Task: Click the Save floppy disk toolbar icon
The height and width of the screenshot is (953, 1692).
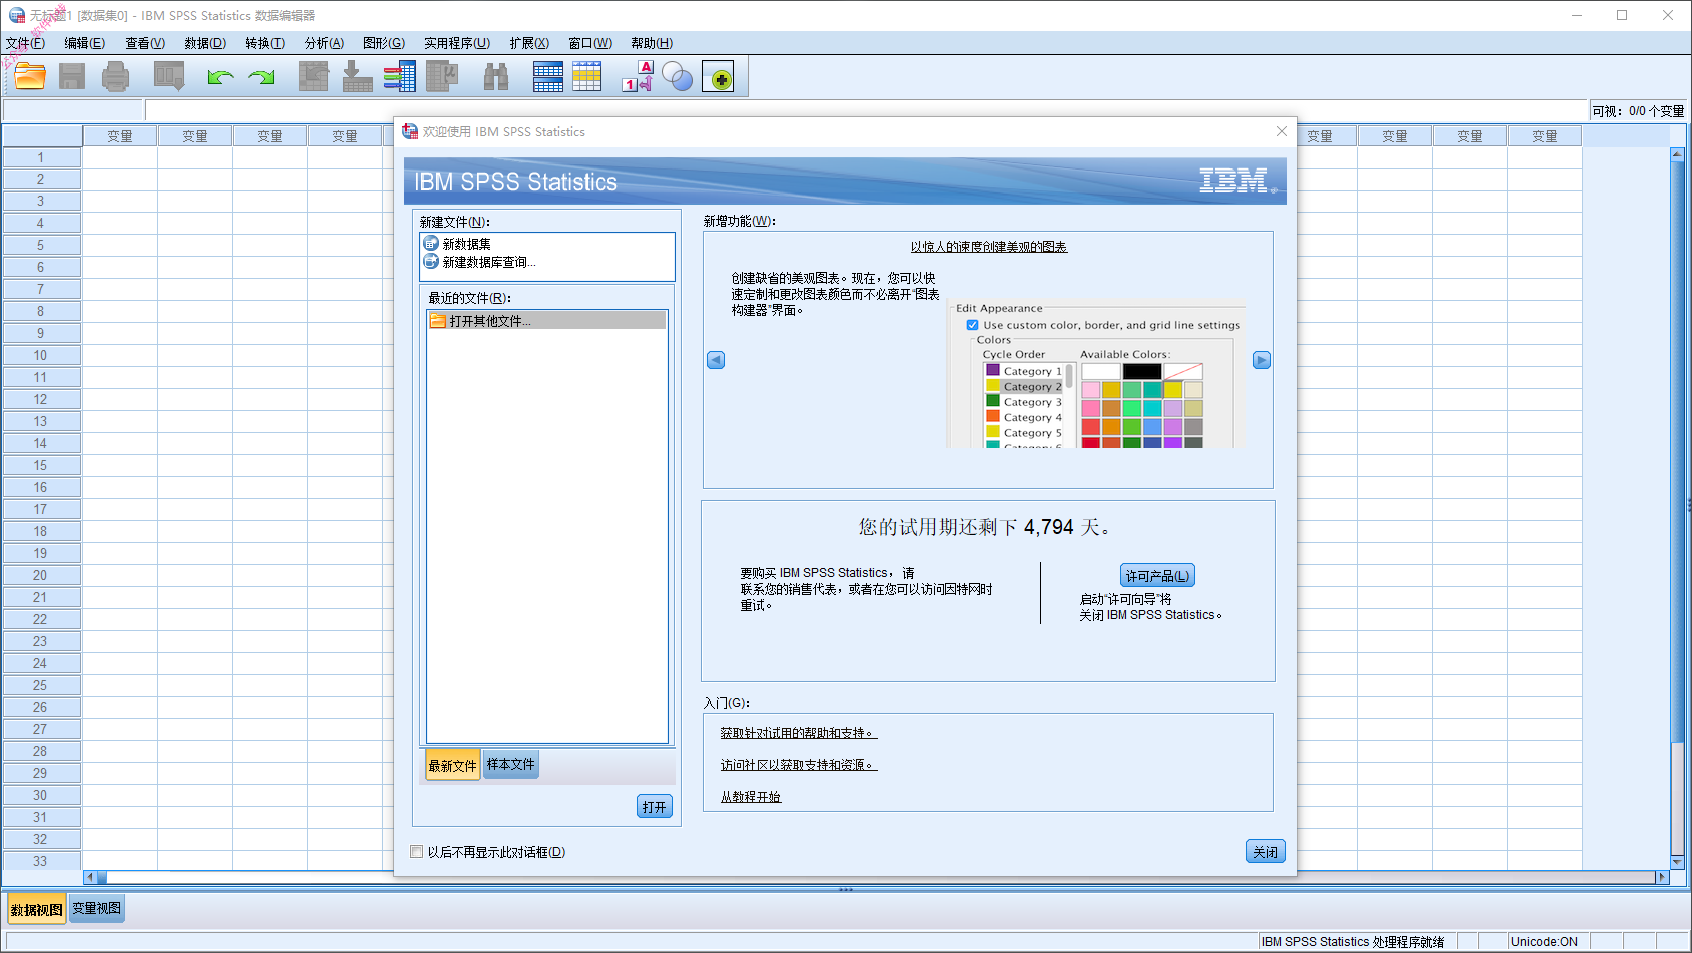Action: [x=72, y=77]
